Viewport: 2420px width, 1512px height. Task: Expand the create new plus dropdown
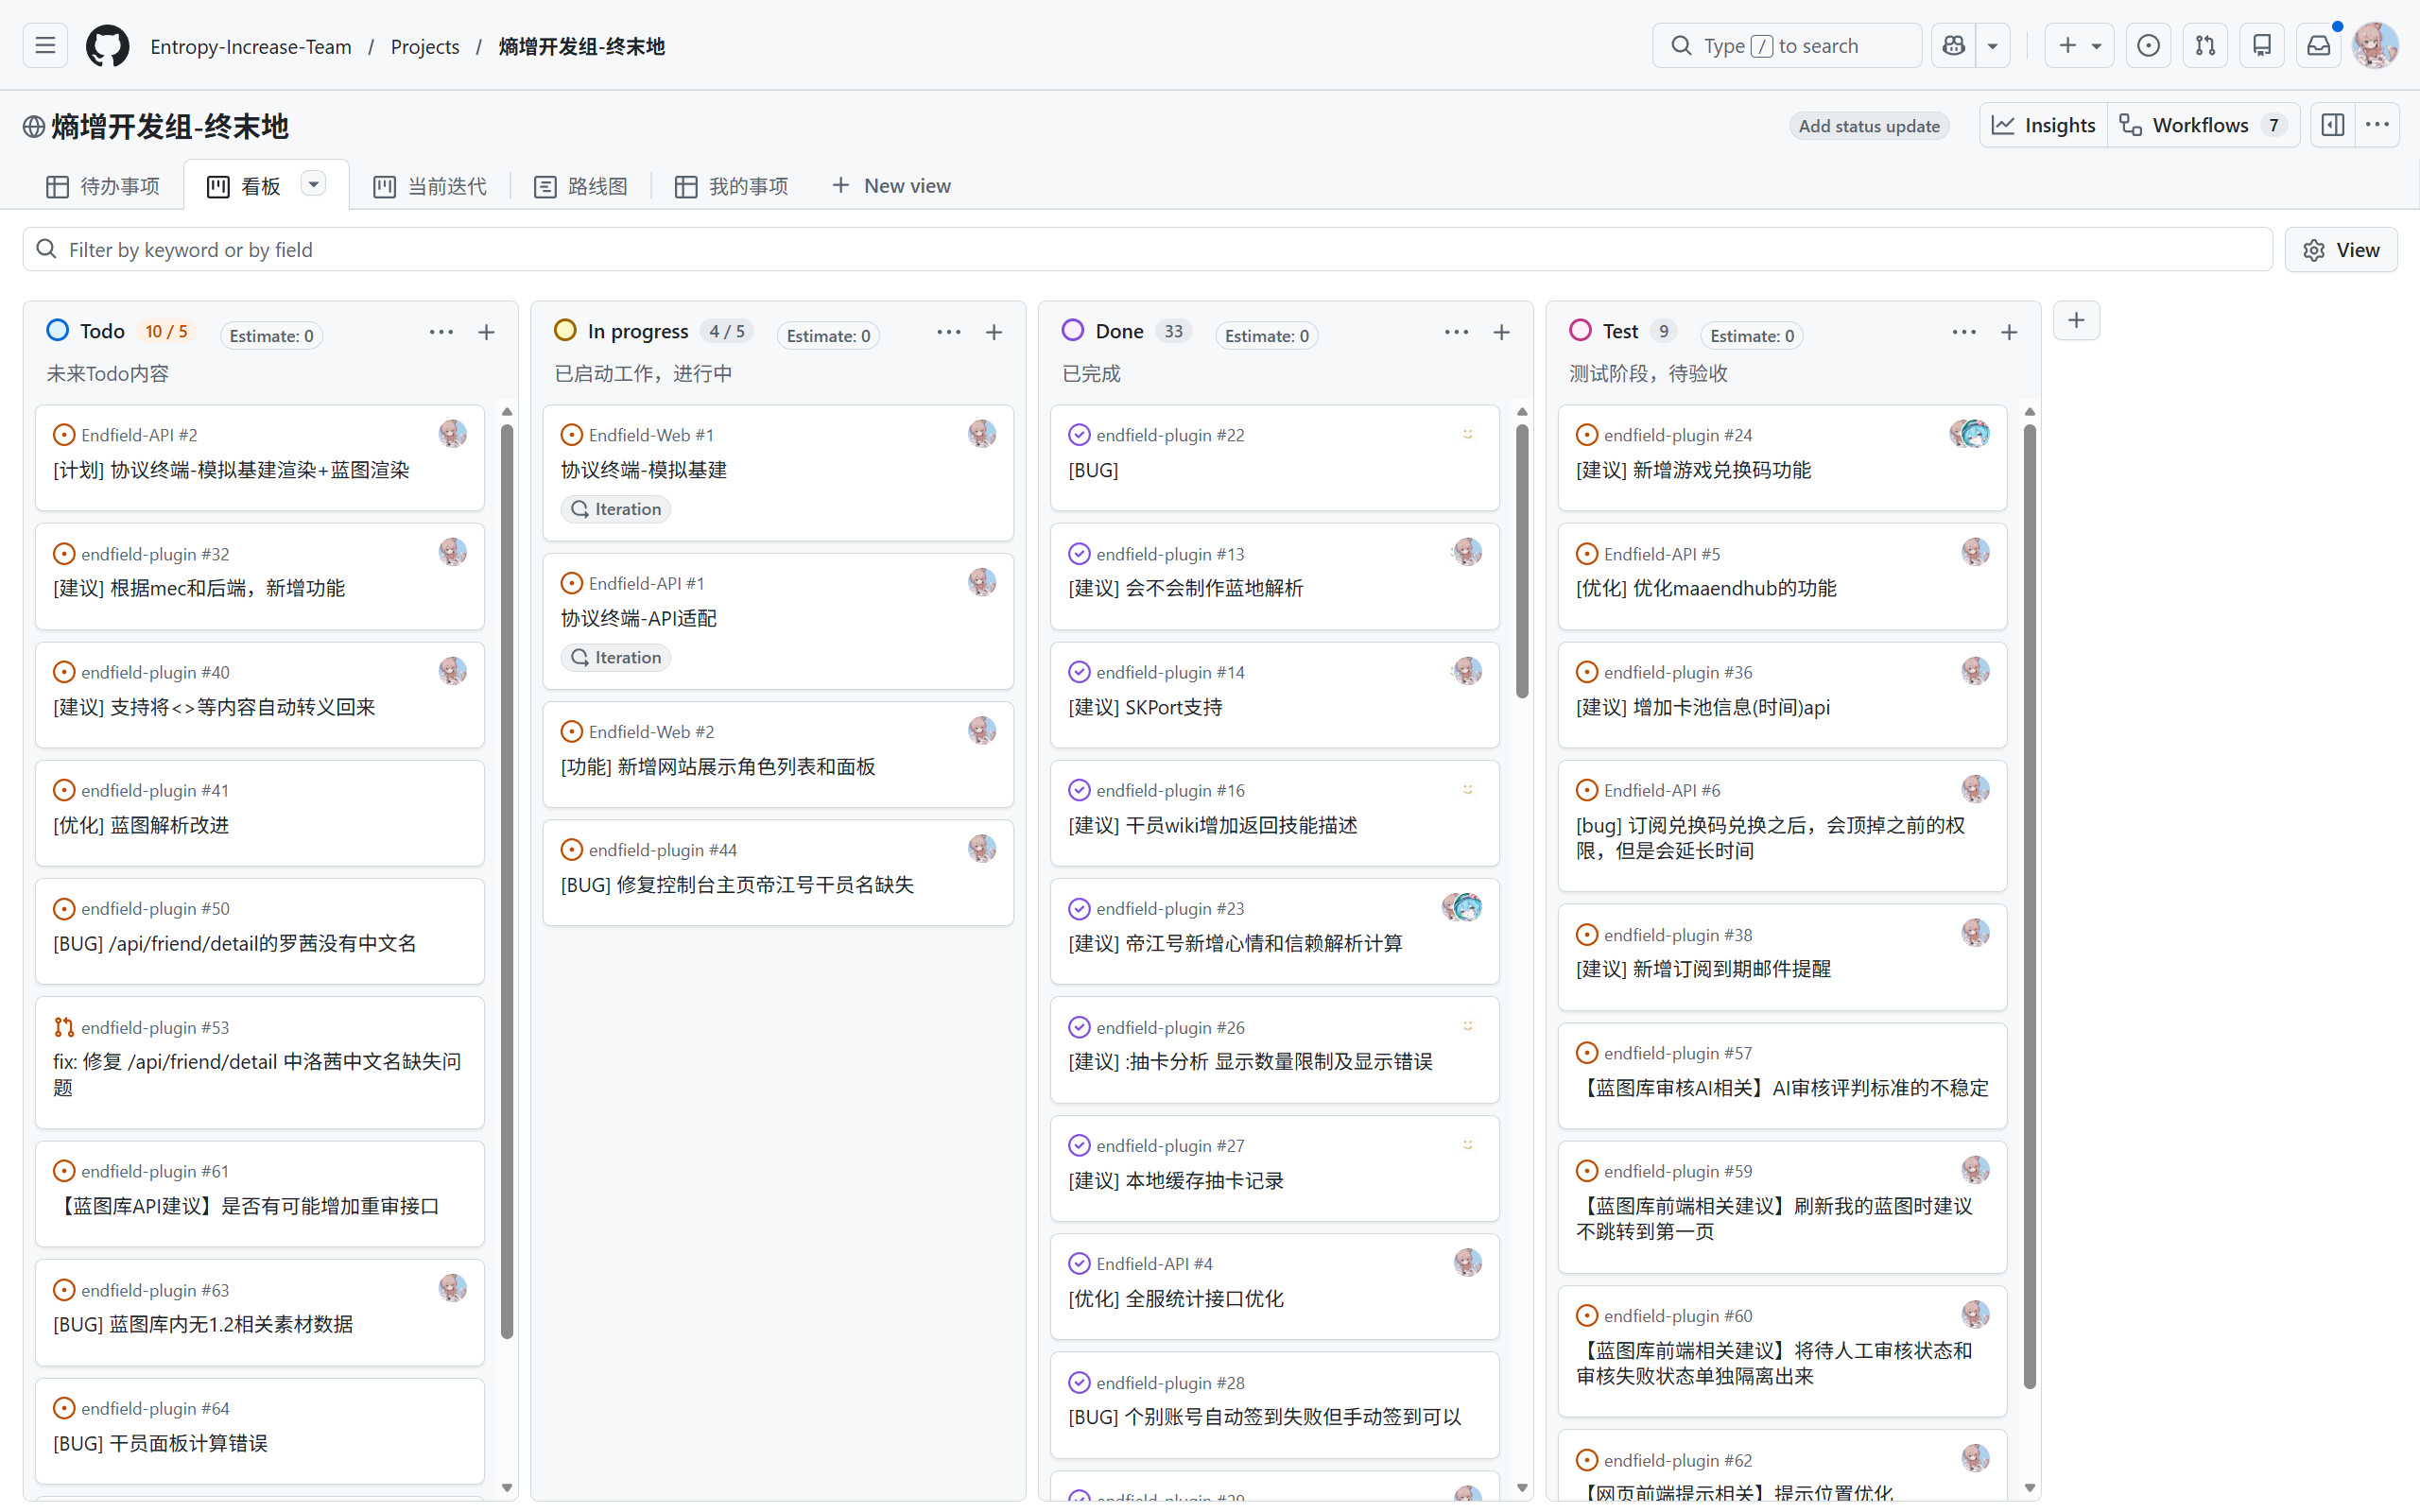(2079, 46)
